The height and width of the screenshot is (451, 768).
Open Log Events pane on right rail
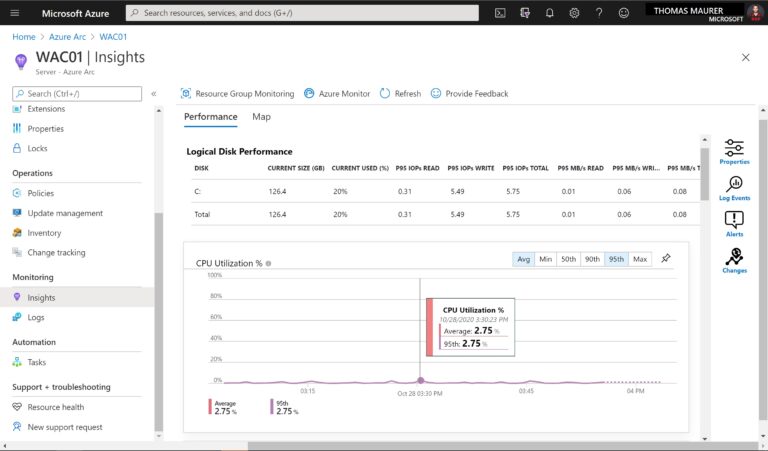734,188
